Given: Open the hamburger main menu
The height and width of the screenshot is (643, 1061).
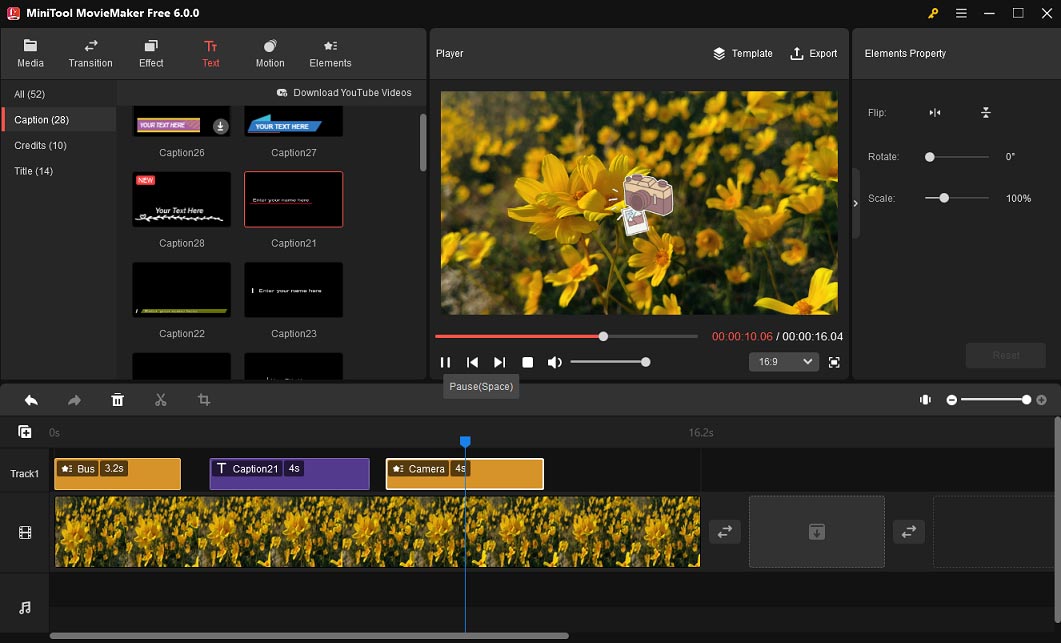Looking at the screenshot, I should click(x=961, y=13).
